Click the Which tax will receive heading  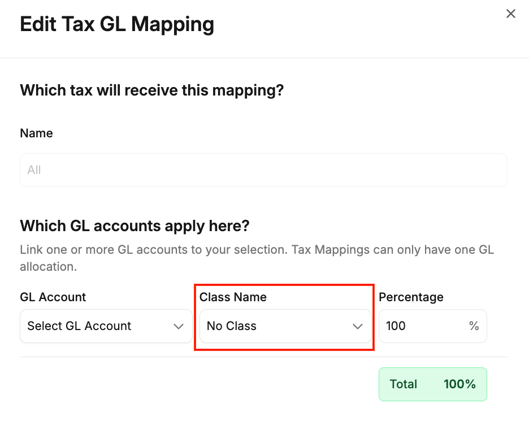pyautogui.click(x=152, y=90)
